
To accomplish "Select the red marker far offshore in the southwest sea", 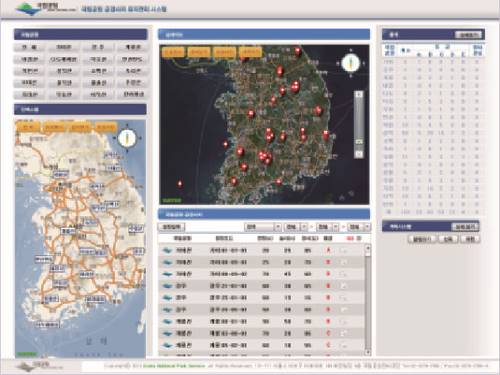I will 180,183.
